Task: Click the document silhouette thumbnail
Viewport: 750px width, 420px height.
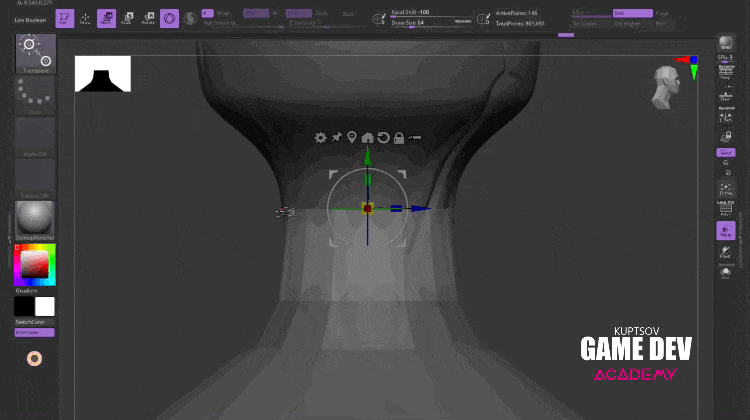Action: (x=103, y=74)
